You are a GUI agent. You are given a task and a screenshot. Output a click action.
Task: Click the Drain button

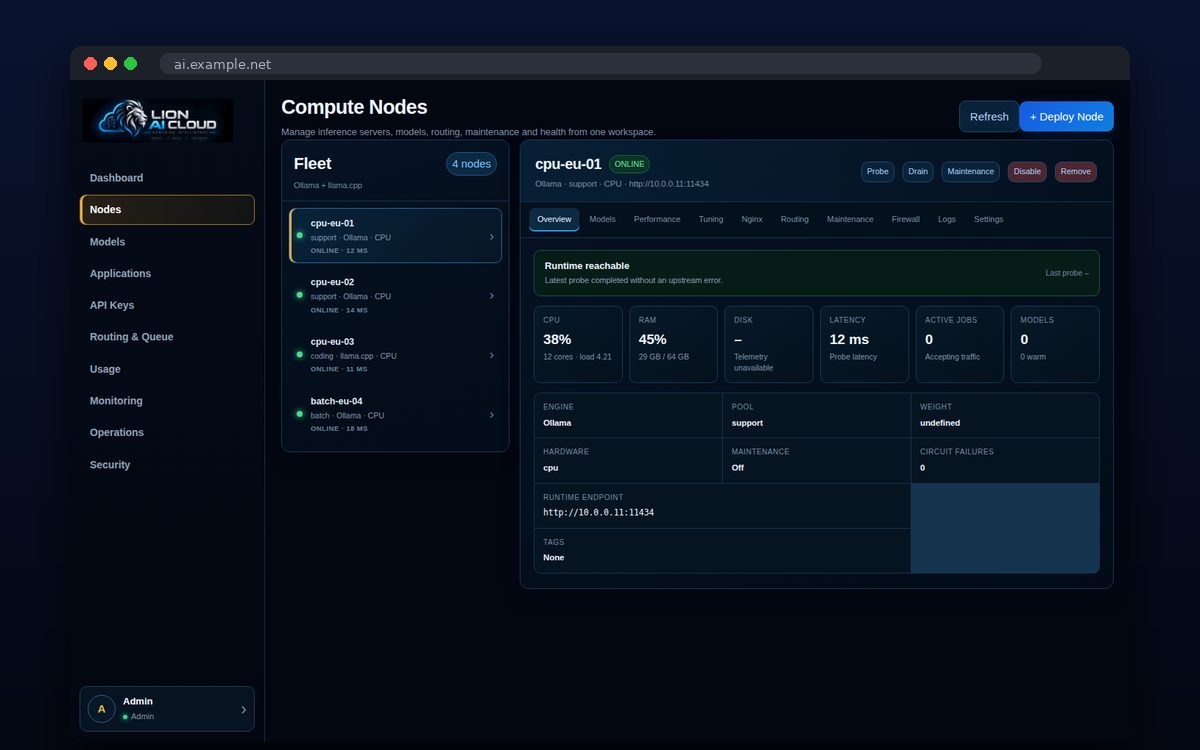[918, 172]
